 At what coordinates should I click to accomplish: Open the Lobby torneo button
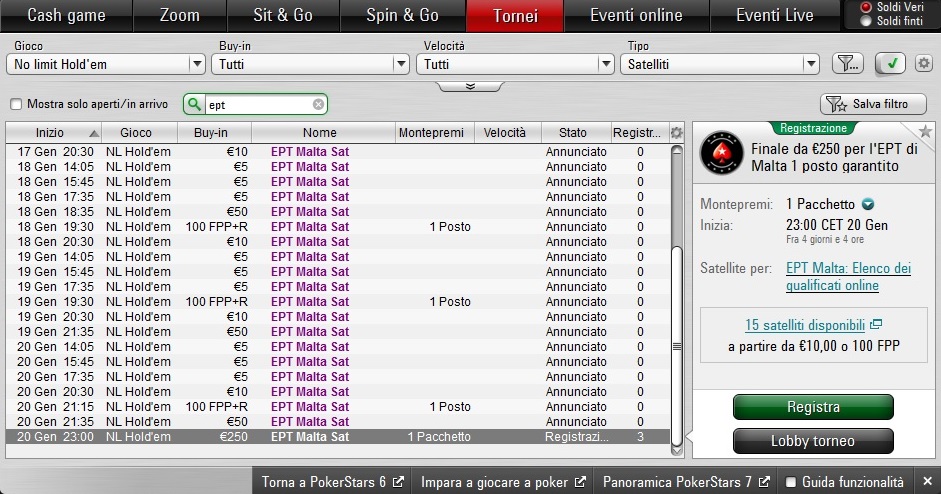813,441
